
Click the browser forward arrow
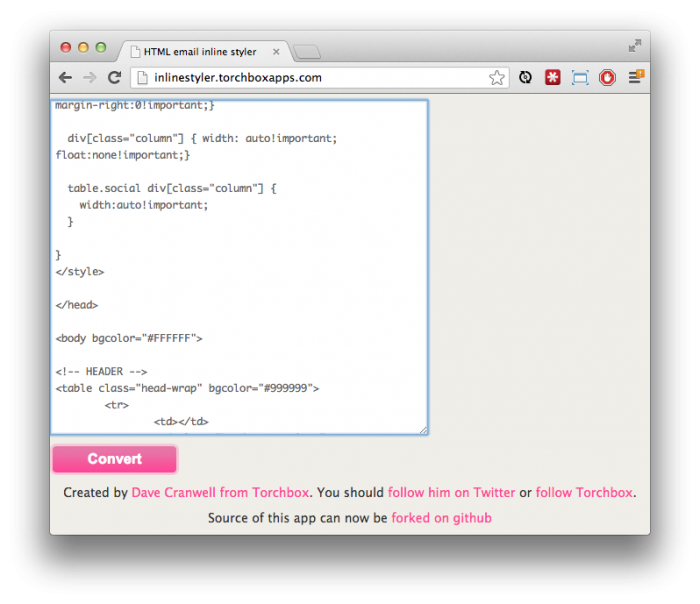point(90,77)
